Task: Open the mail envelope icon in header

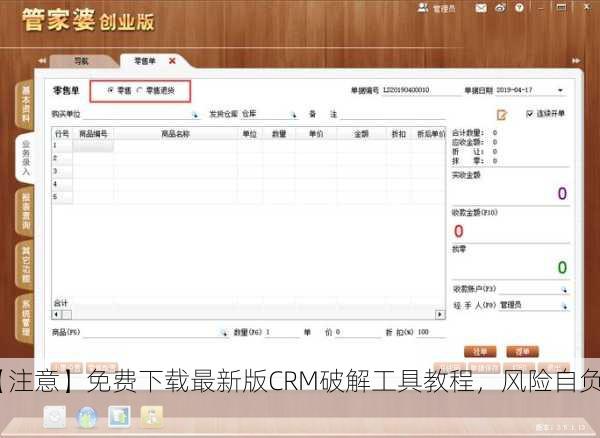Action: 481,8
